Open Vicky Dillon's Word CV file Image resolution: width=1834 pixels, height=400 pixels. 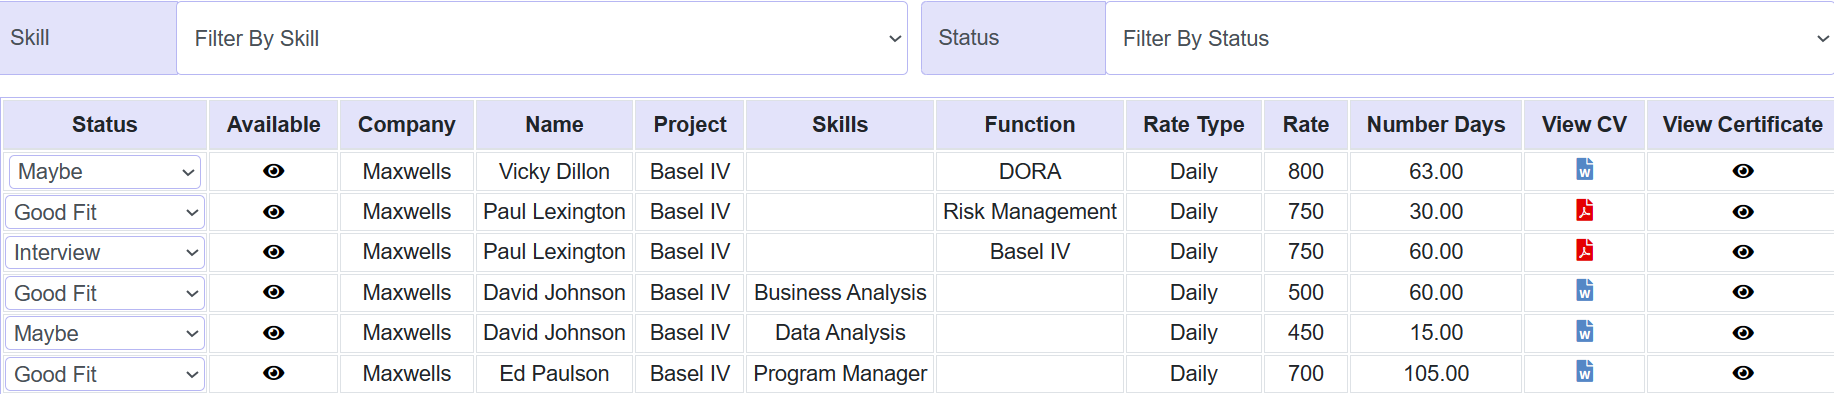tap(1584, 170)
